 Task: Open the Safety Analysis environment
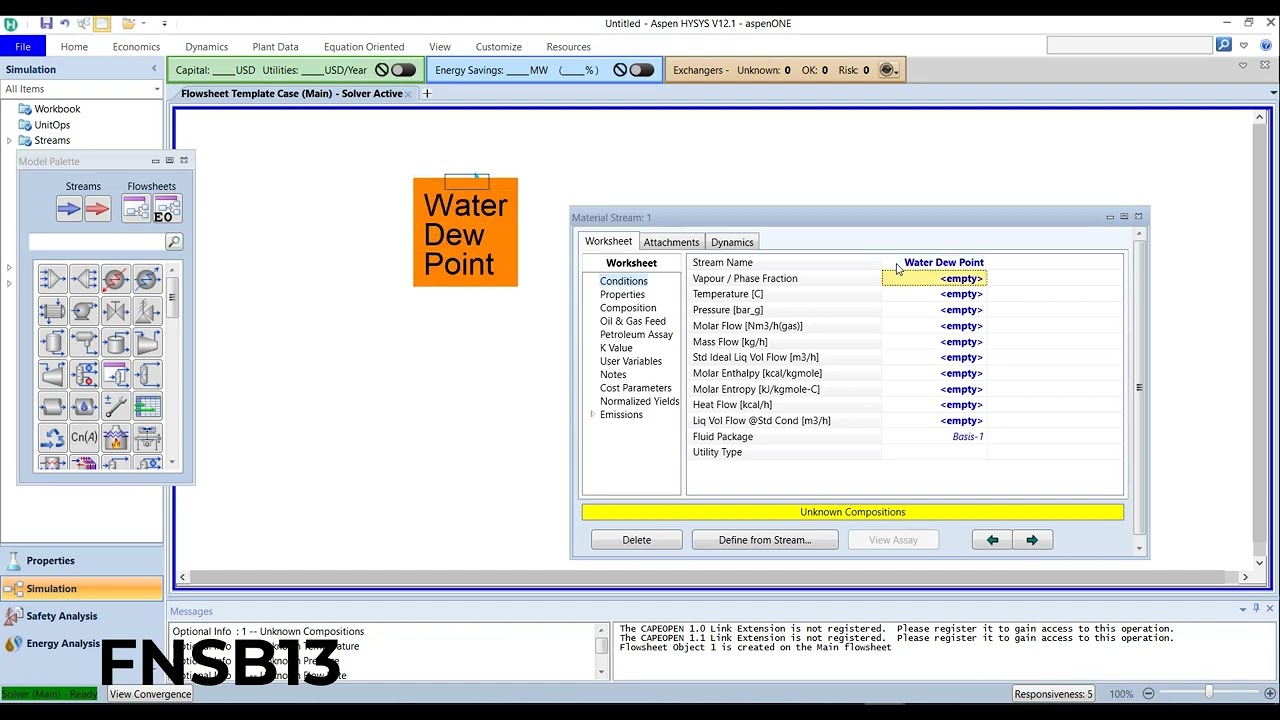coord(82,616)
